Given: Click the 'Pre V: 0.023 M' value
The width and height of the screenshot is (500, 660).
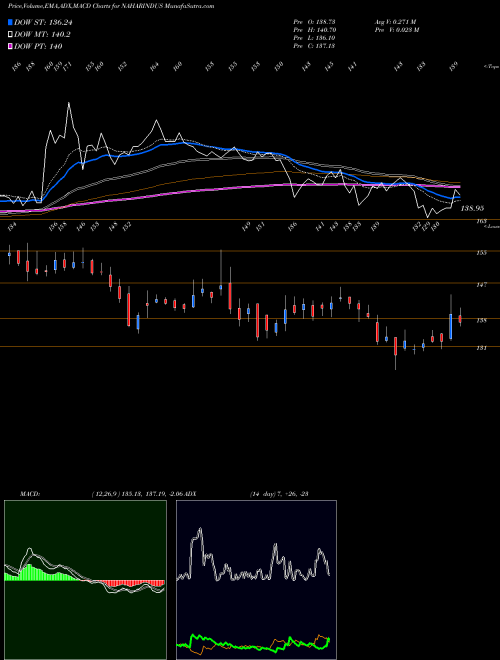Looking at the screenshot, I should click(396, 30).
